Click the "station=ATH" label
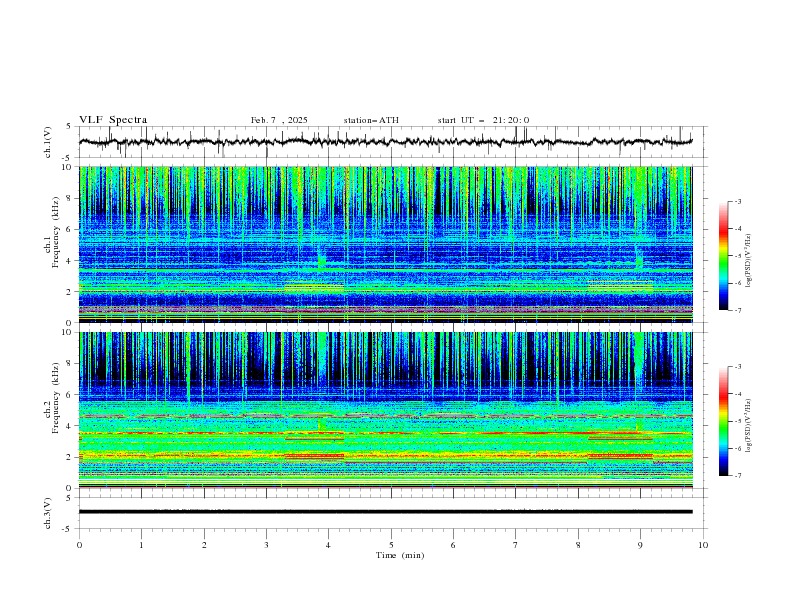The image size is (792, 612). pos(371,120)
